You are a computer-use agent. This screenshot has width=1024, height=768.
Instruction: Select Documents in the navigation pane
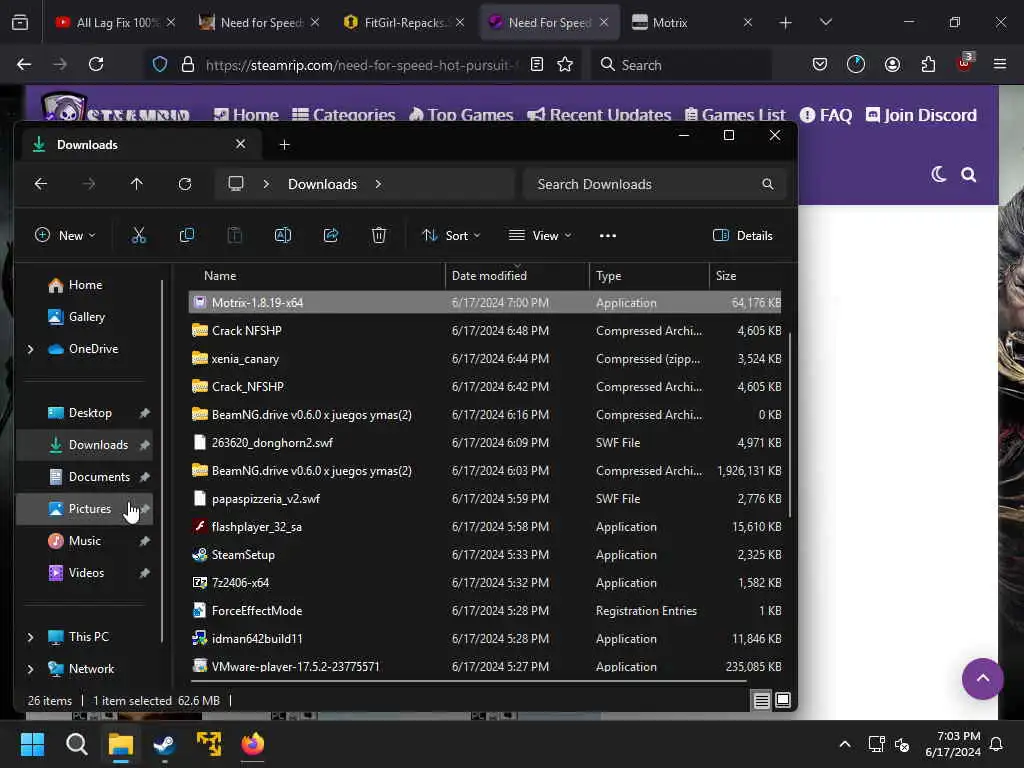coord(85,477)
